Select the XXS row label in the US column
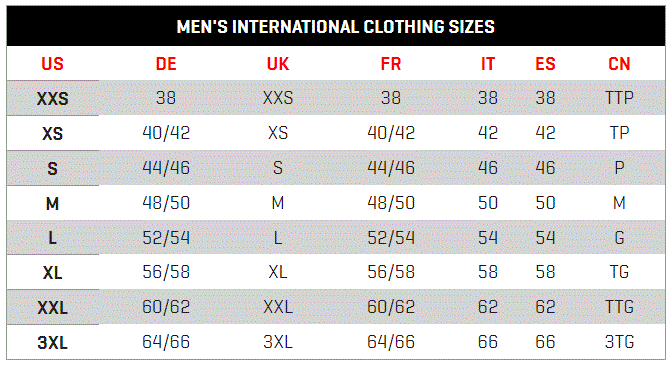The width and height of the screenshot is (671, 366). [52, 99]
